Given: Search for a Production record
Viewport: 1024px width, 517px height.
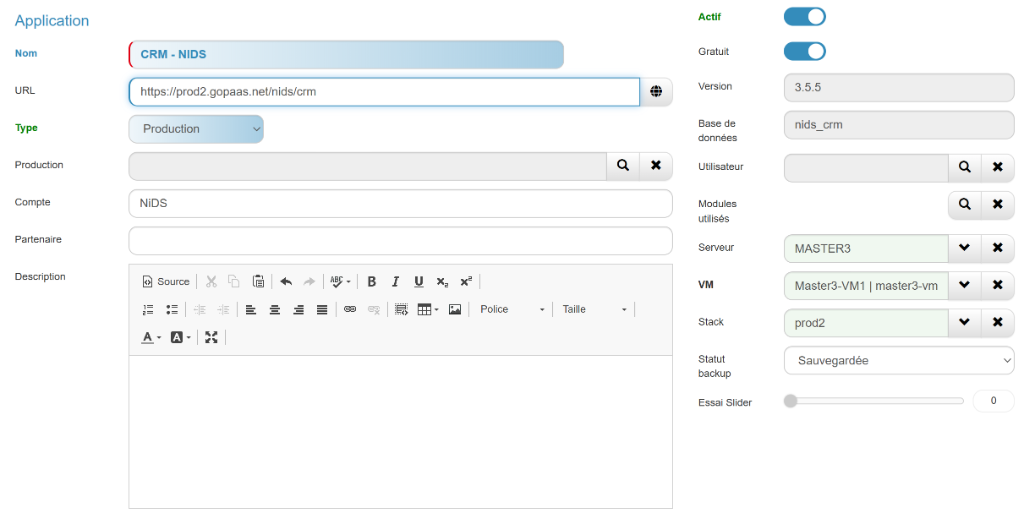Looking at the screenshot, I should (x=623, y=166).
